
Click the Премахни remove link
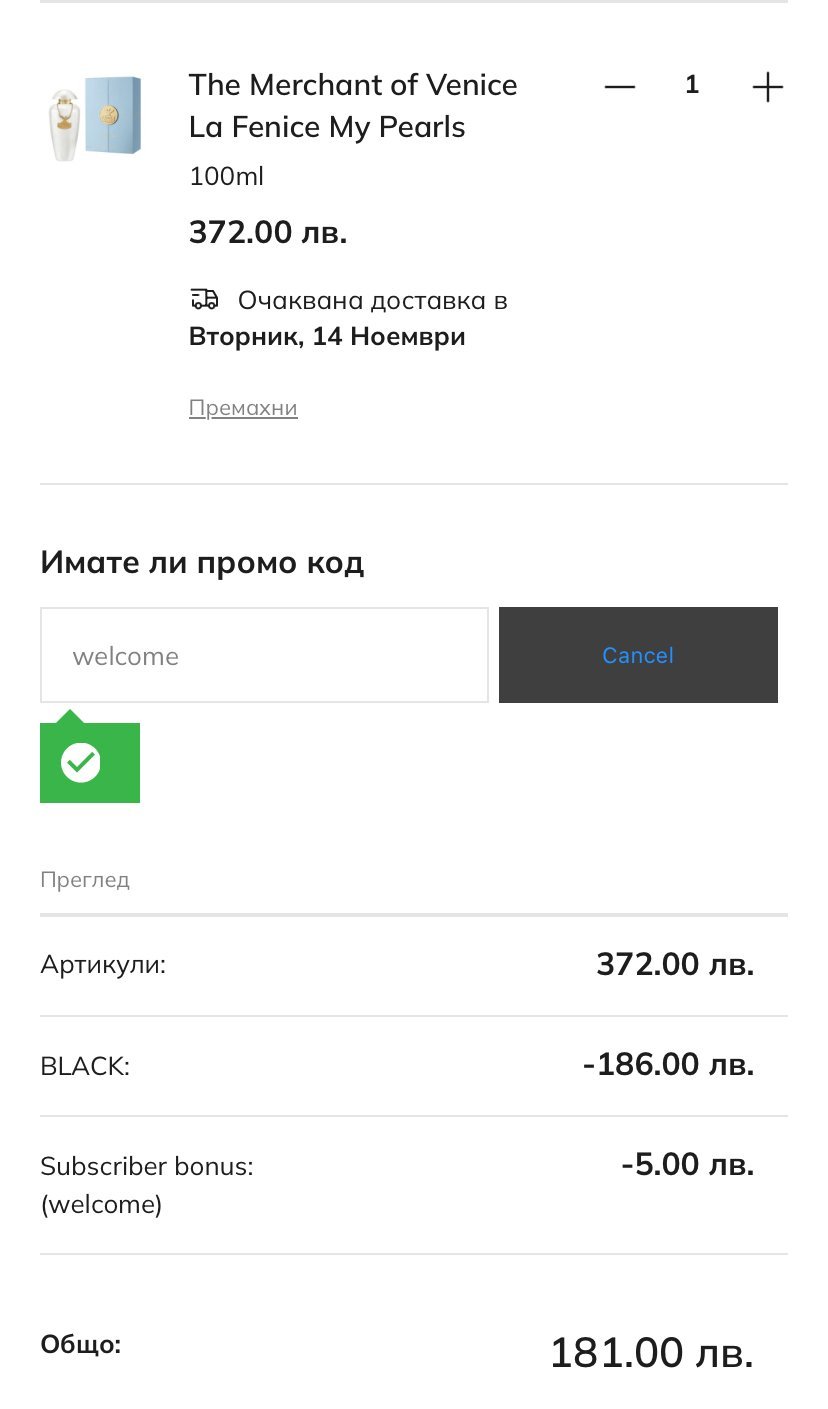243,408
